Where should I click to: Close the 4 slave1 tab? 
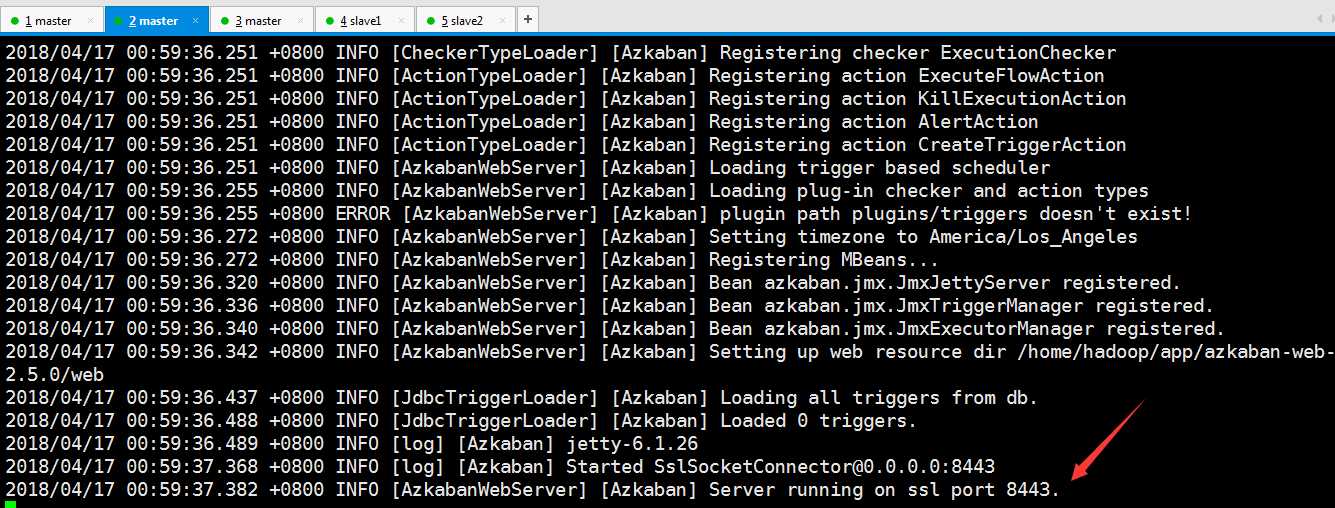click(402, 20)
